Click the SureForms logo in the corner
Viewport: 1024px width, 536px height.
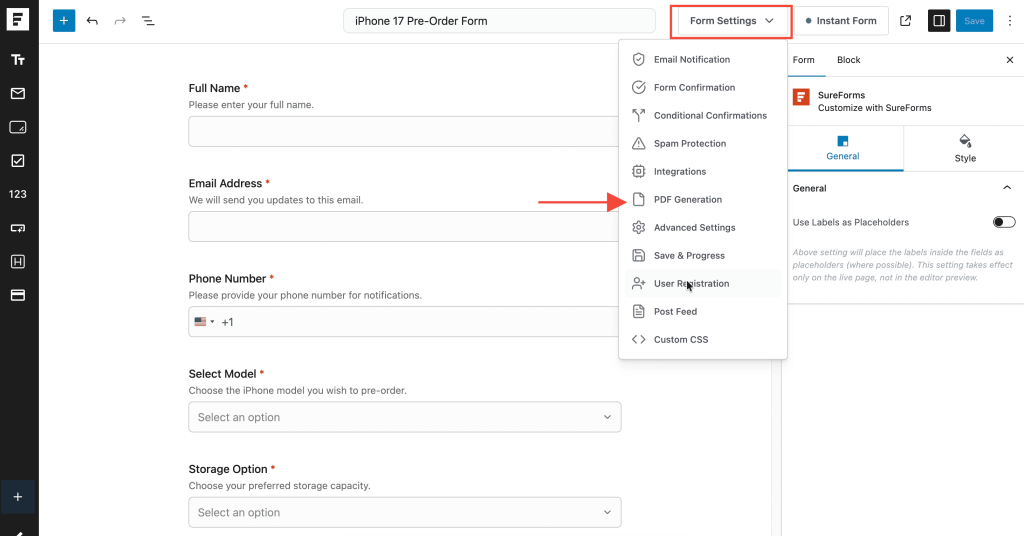18,20
